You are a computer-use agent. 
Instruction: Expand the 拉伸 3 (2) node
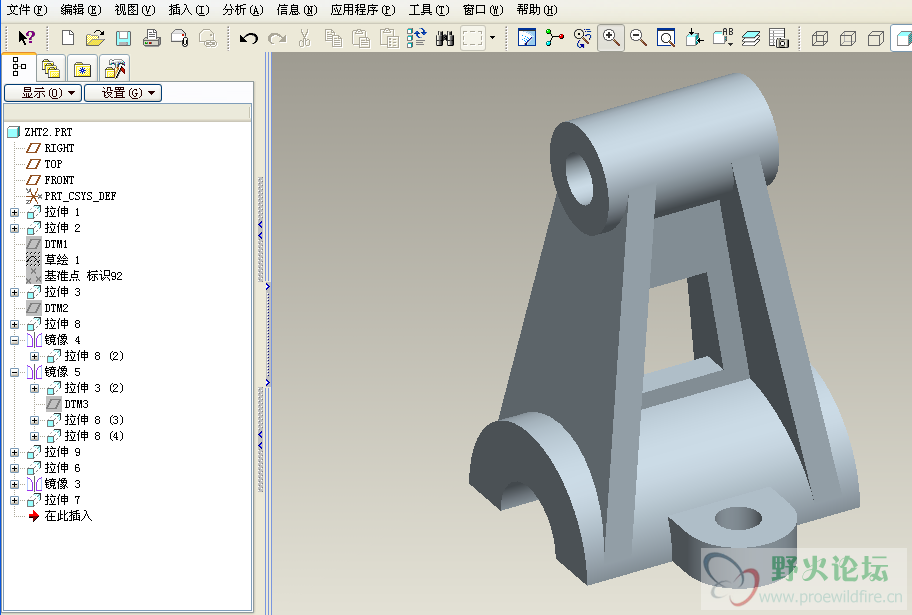34,388
